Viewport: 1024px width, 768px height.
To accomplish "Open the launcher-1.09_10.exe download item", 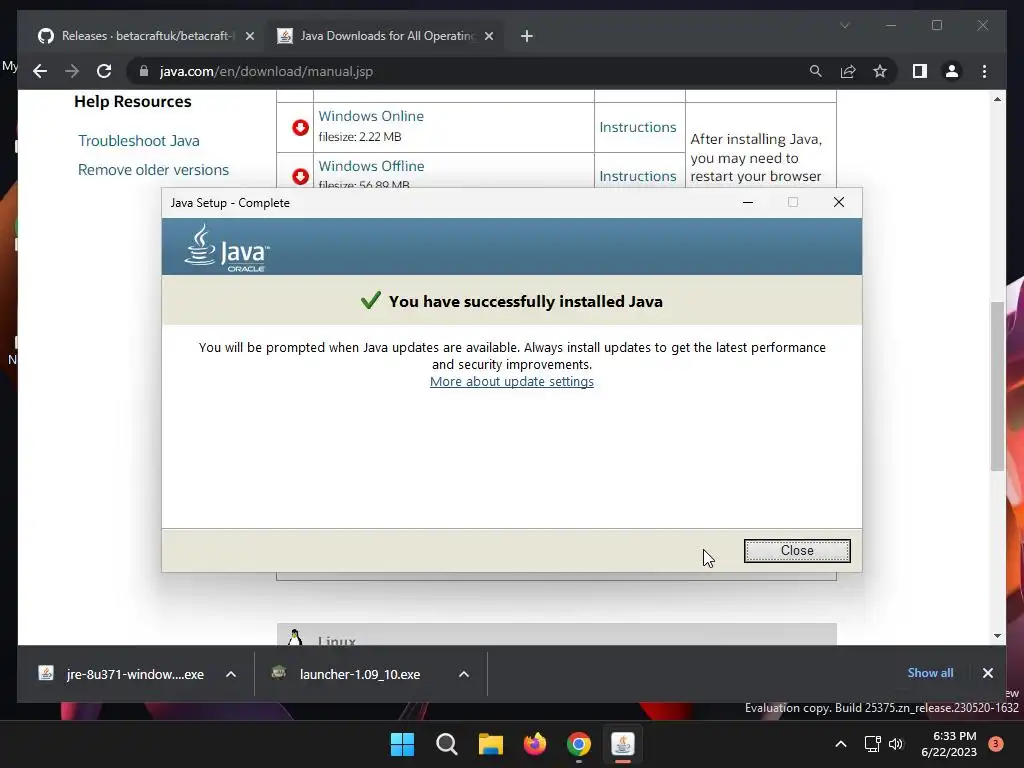I will click(x=347, y=674).
